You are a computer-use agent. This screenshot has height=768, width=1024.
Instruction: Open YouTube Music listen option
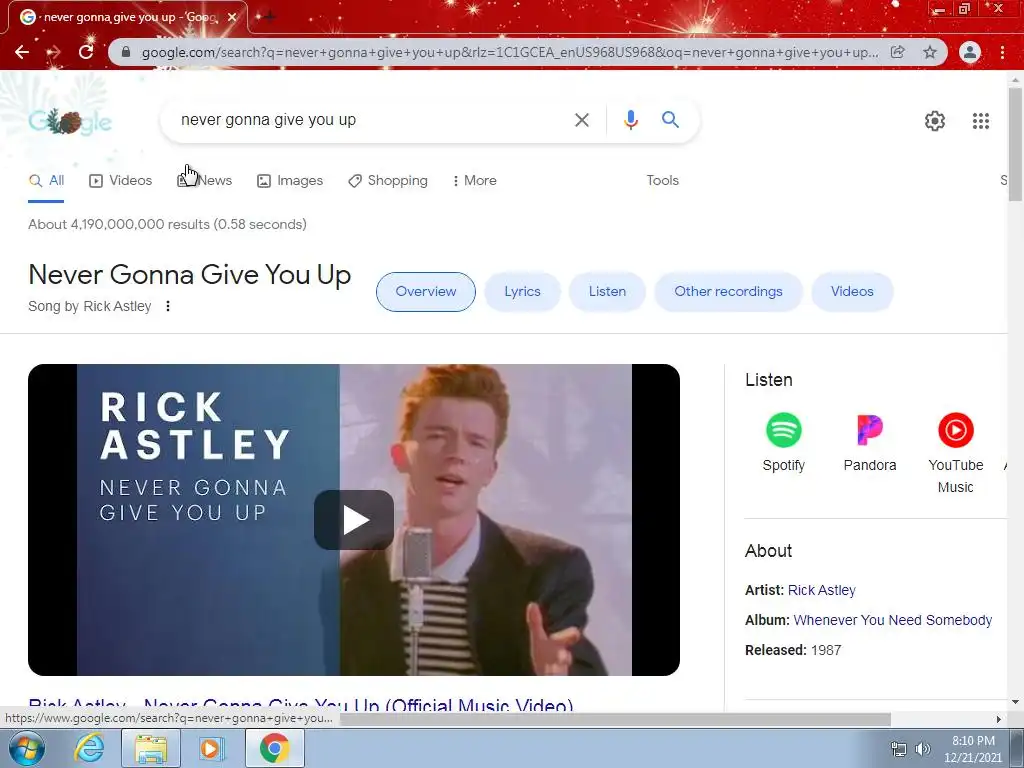[955, 453]
